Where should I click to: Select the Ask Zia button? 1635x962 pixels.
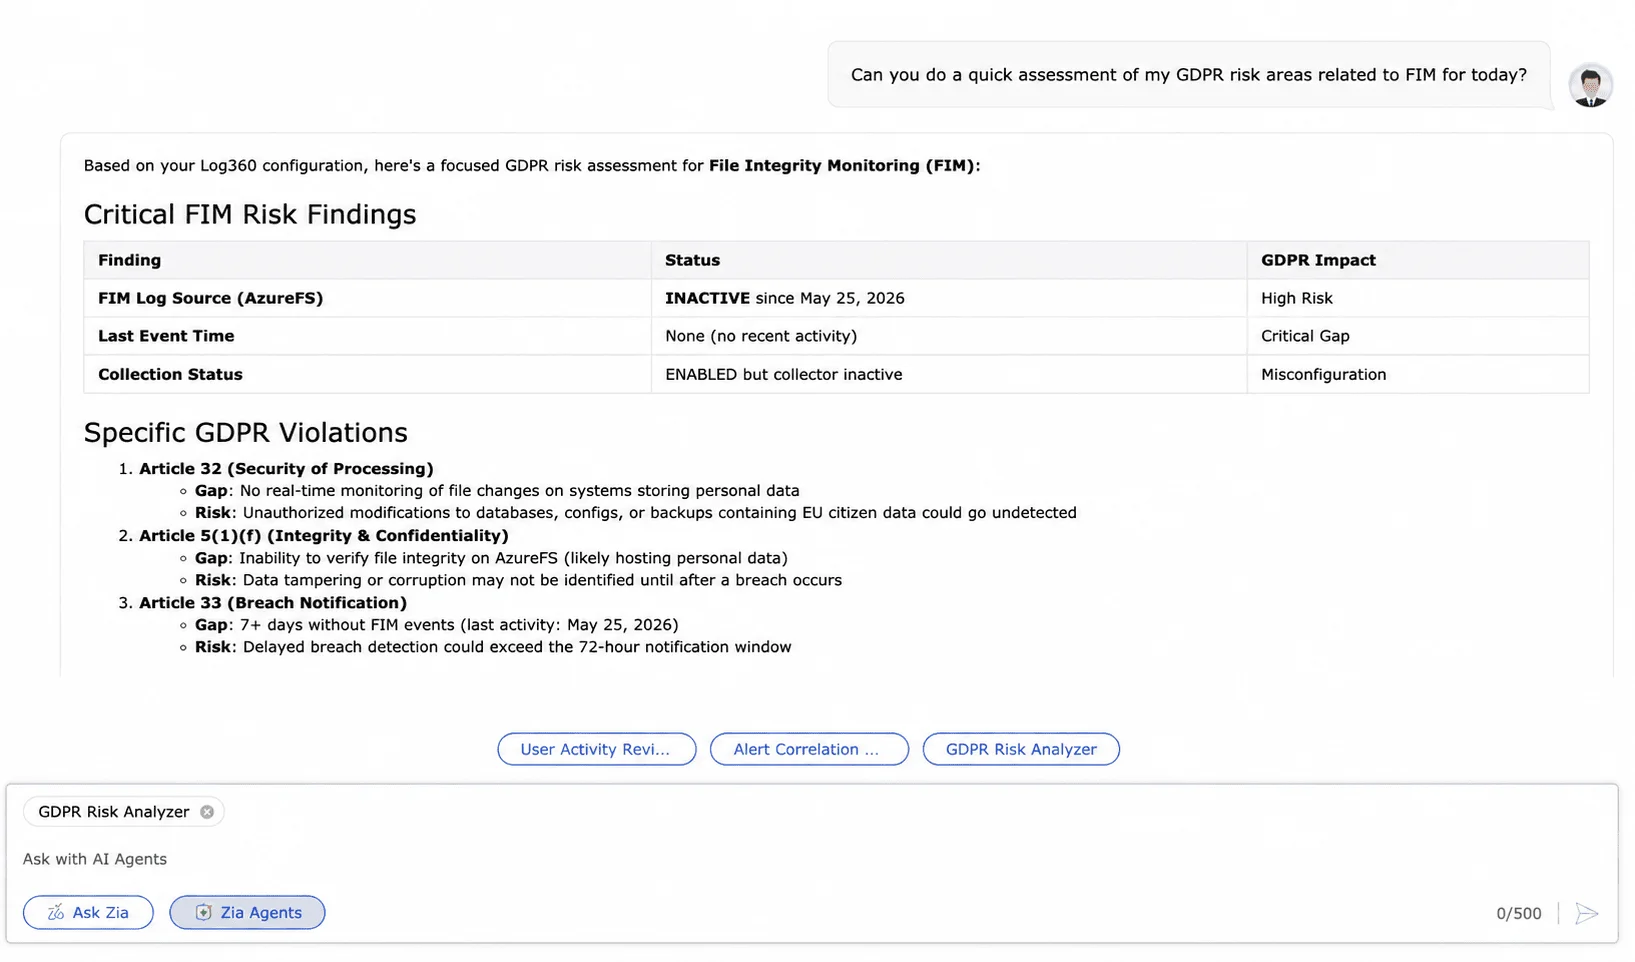coord(88,912)
